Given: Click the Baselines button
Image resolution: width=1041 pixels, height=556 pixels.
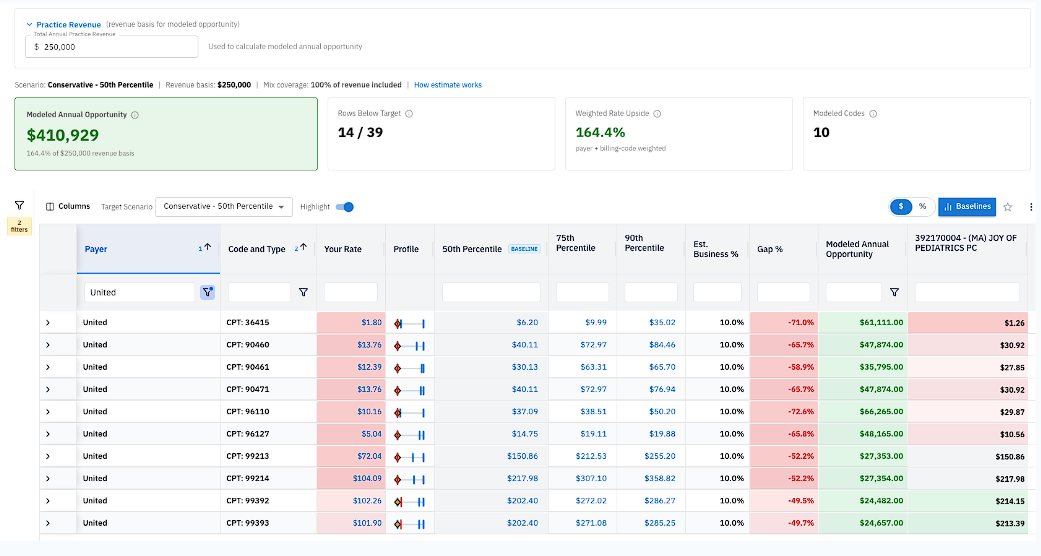Looking at the screenshot, I should [967, 207].
